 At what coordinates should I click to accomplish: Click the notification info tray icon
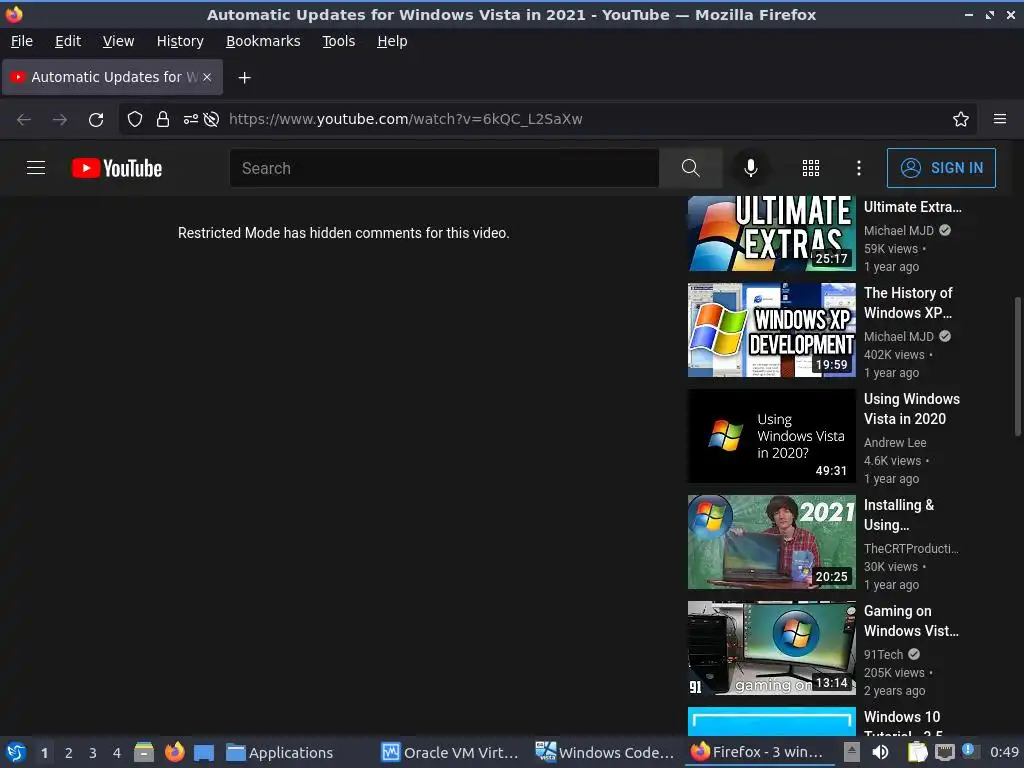[968, 751]
